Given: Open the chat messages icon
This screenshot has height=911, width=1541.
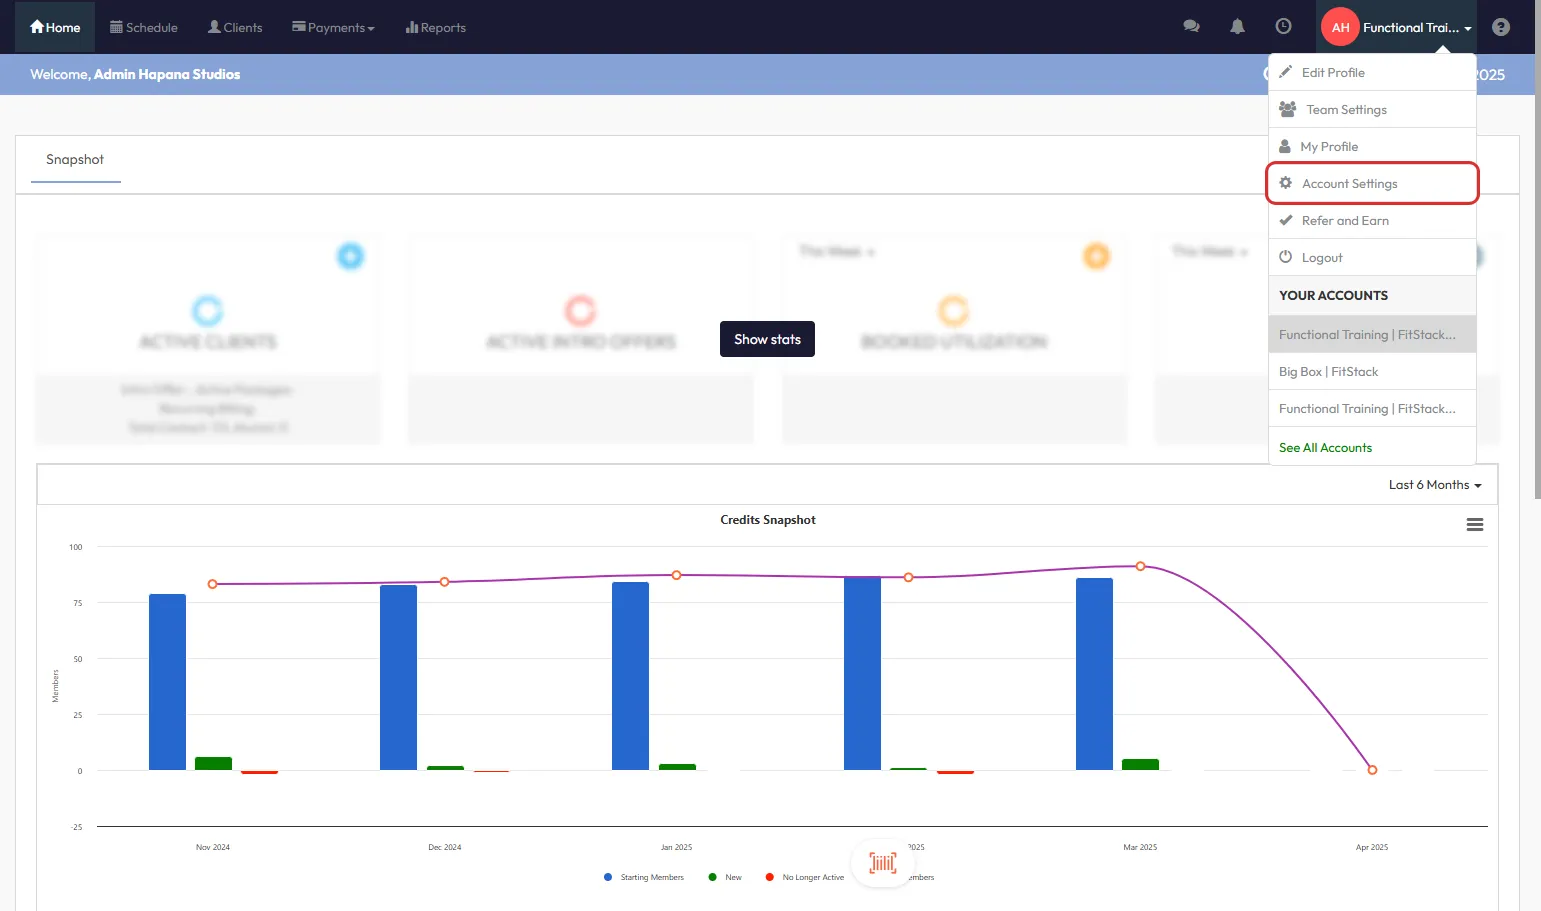Looking at the screenshot, I should coord(1191,27).
